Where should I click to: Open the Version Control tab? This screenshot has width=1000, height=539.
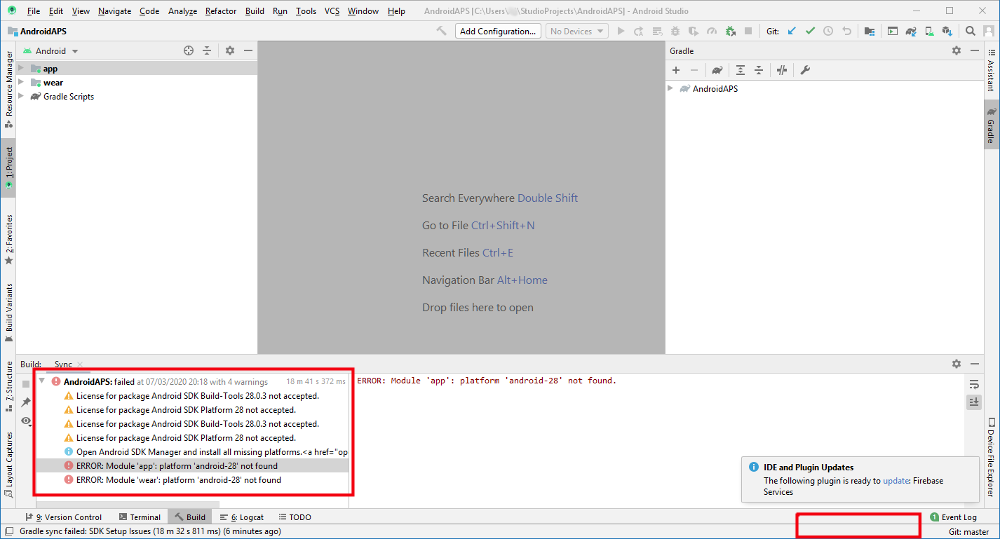pyautogui.click(x=63, y=517)
